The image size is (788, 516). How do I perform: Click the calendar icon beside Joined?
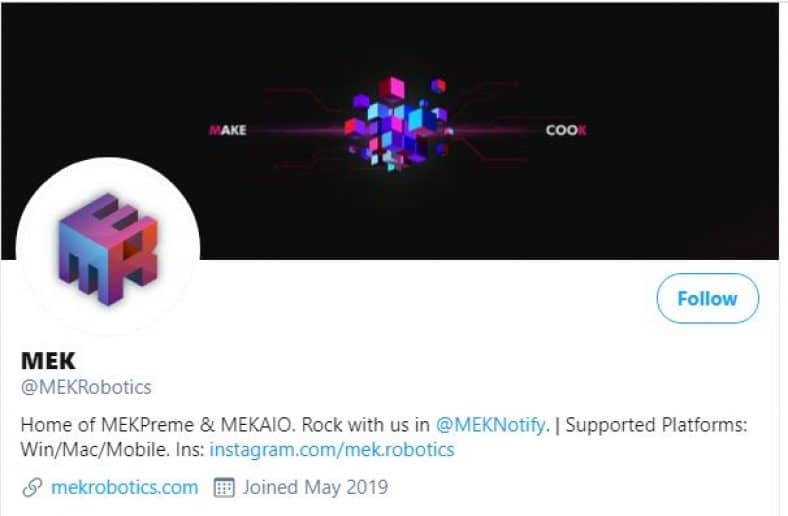224,487
